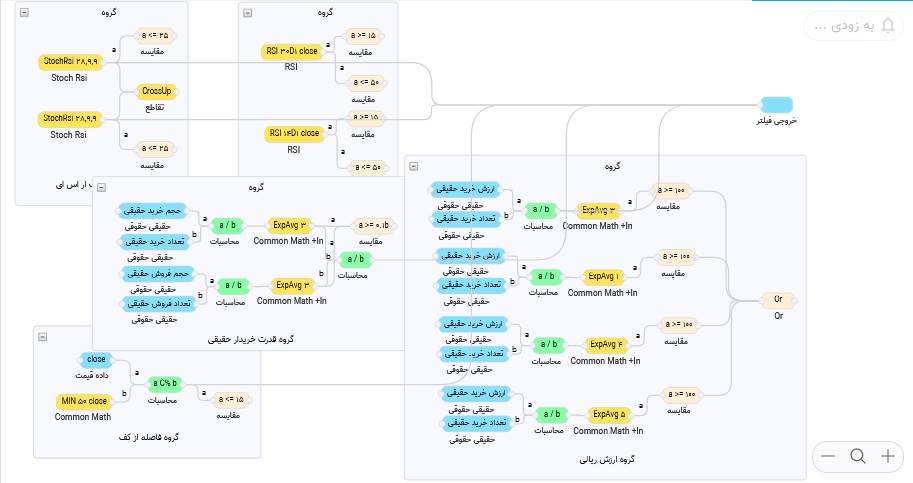Collapse the Stoch Rsi group
The height and width of the screenshot is (483, 913).
[24, 12]
